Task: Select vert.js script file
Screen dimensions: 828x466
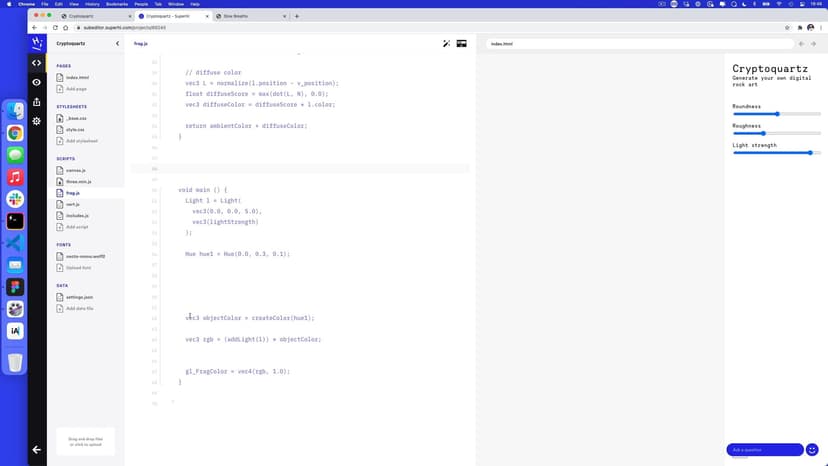Action: point(73,204)
